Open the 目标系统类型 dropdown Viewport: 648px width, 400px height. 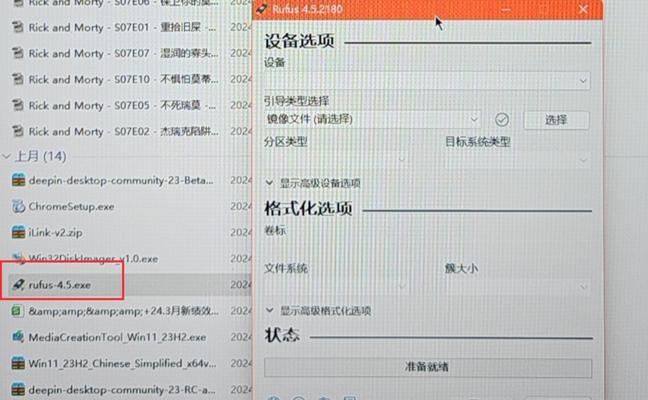coord(517,159)
